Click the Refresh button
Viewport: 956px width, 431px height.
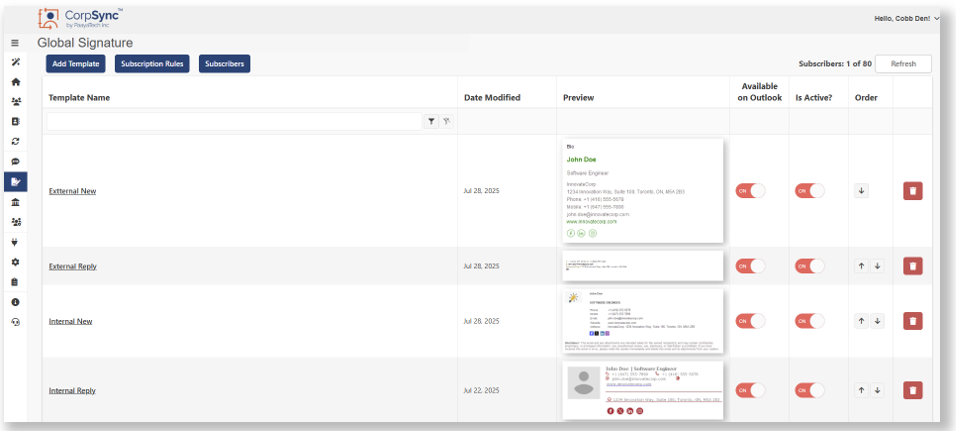coord(904,64)
